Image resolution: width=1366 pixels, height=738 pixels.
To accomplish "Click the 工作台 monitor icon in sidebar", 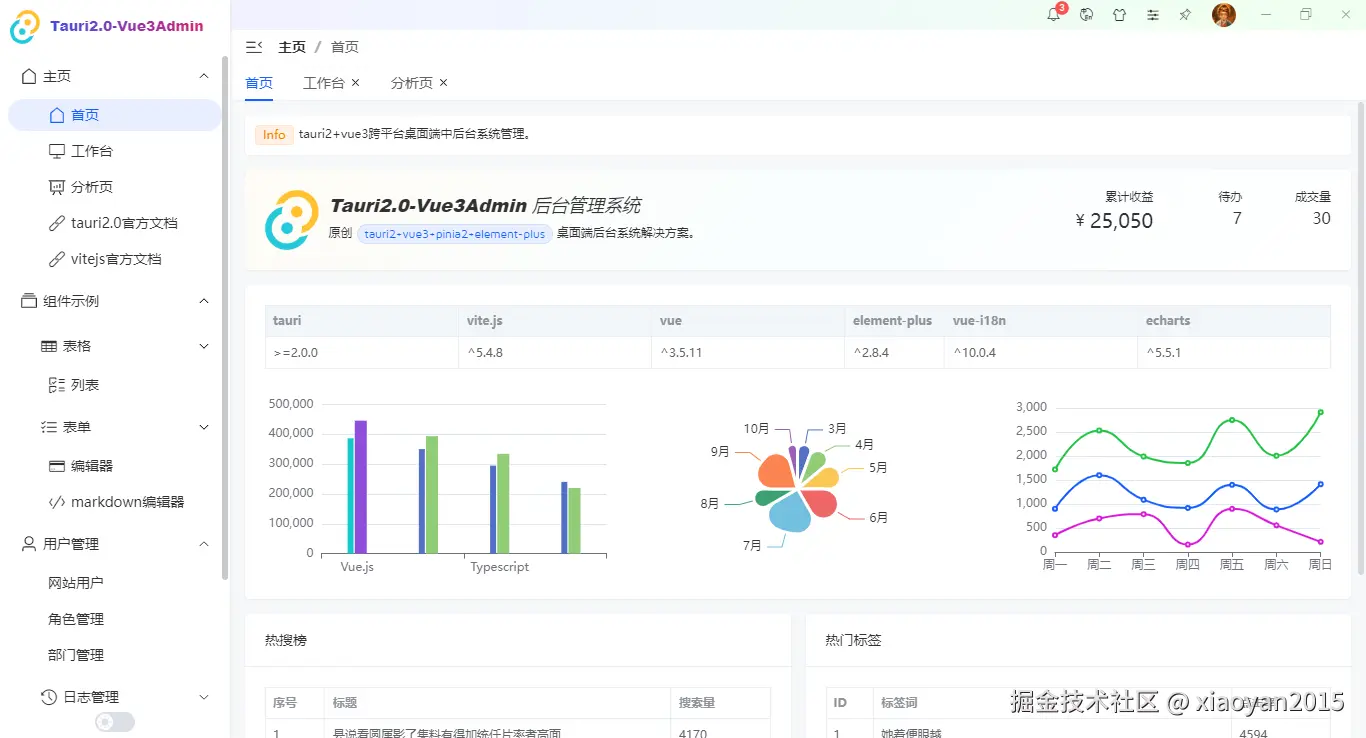I will pos(57,150).
